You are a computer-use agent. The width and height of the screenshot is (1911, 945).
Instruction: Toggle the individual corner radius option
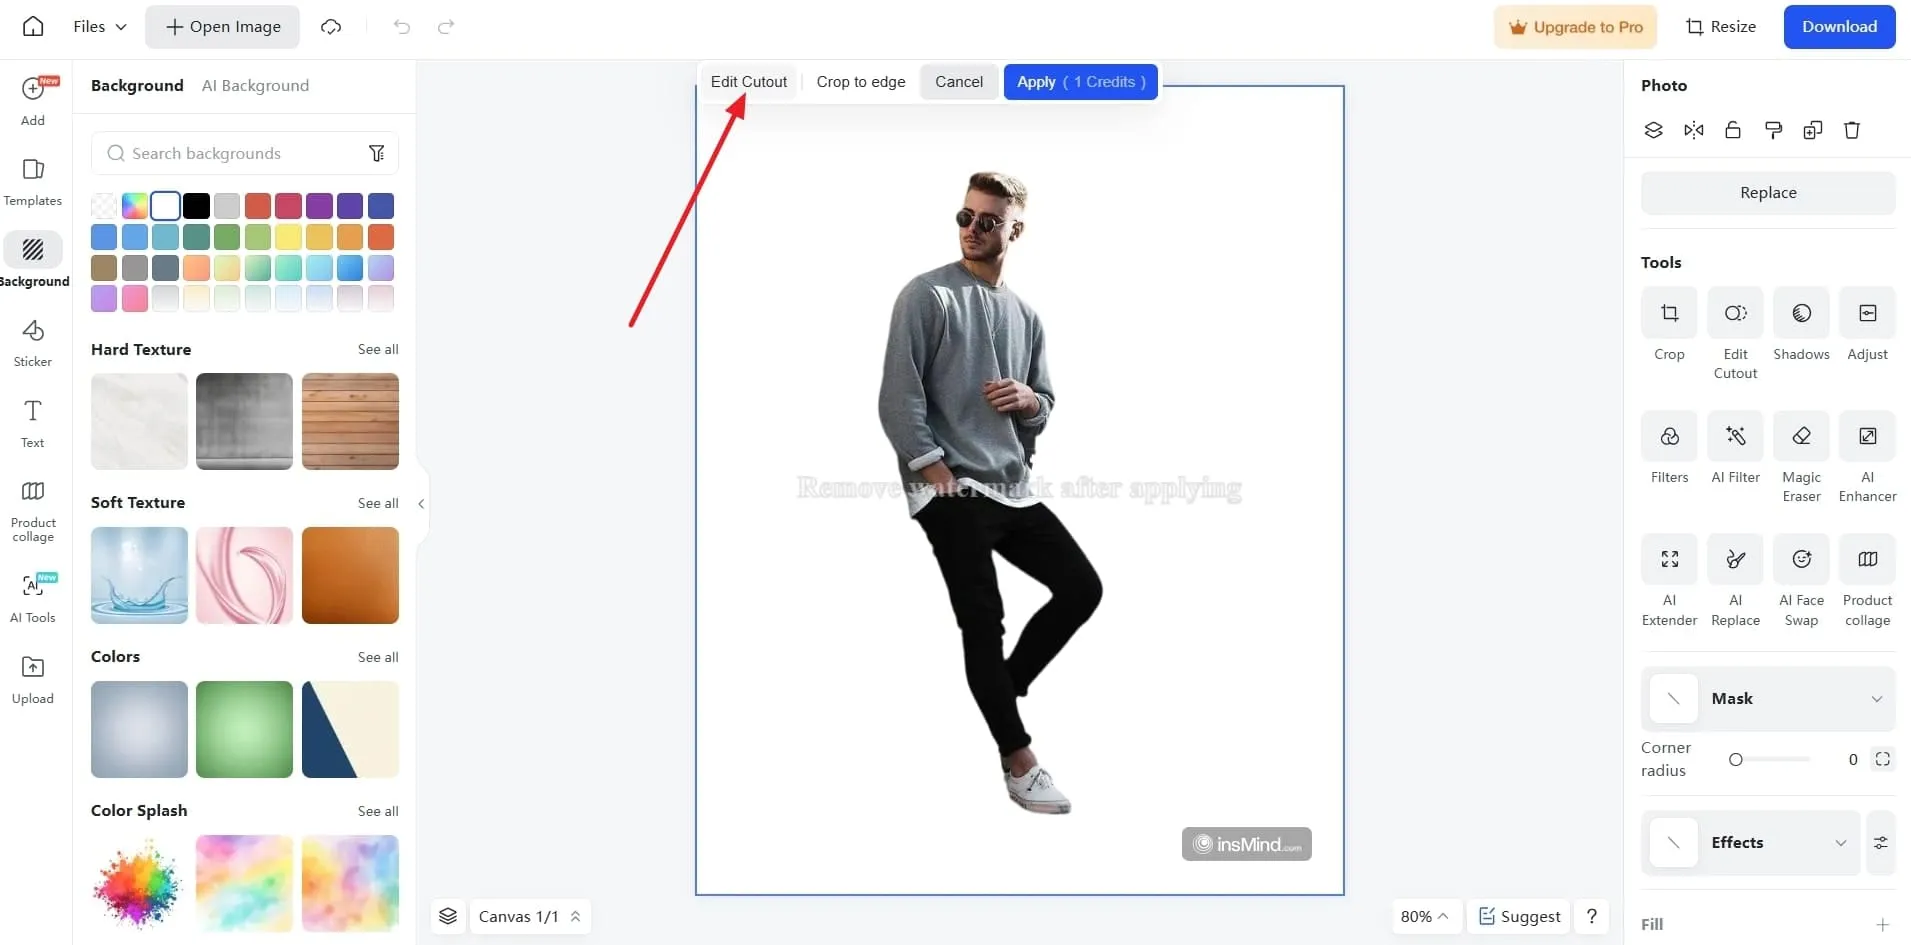[1882, 759]
